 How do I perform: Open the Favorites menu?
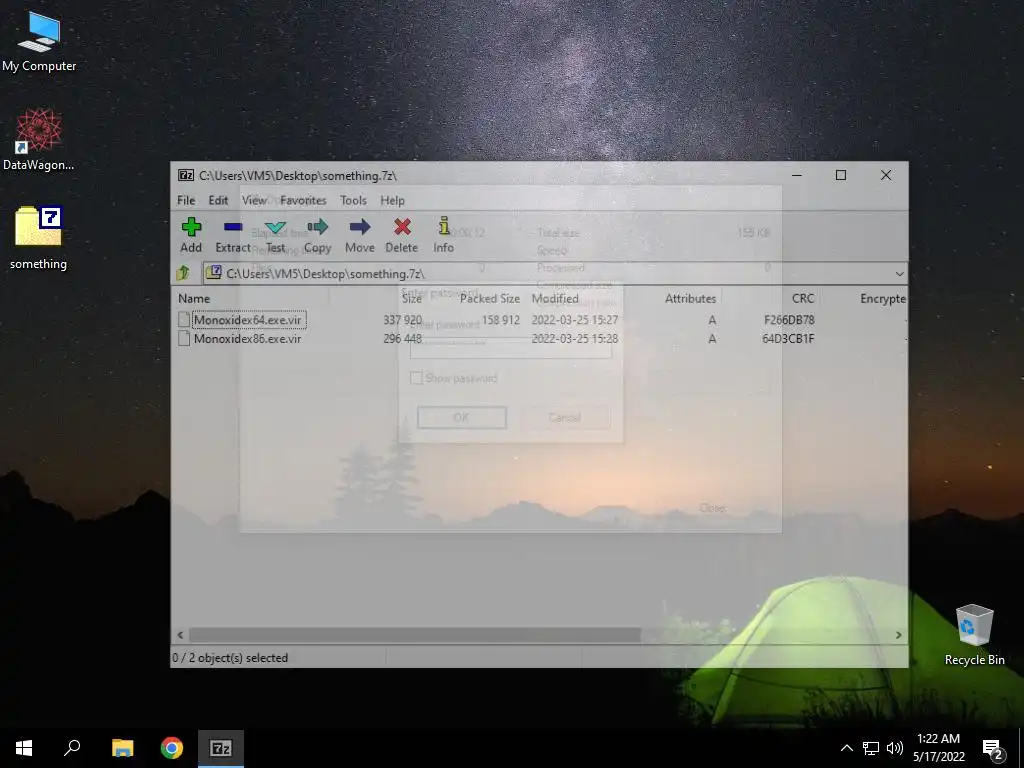coord(303,200)
